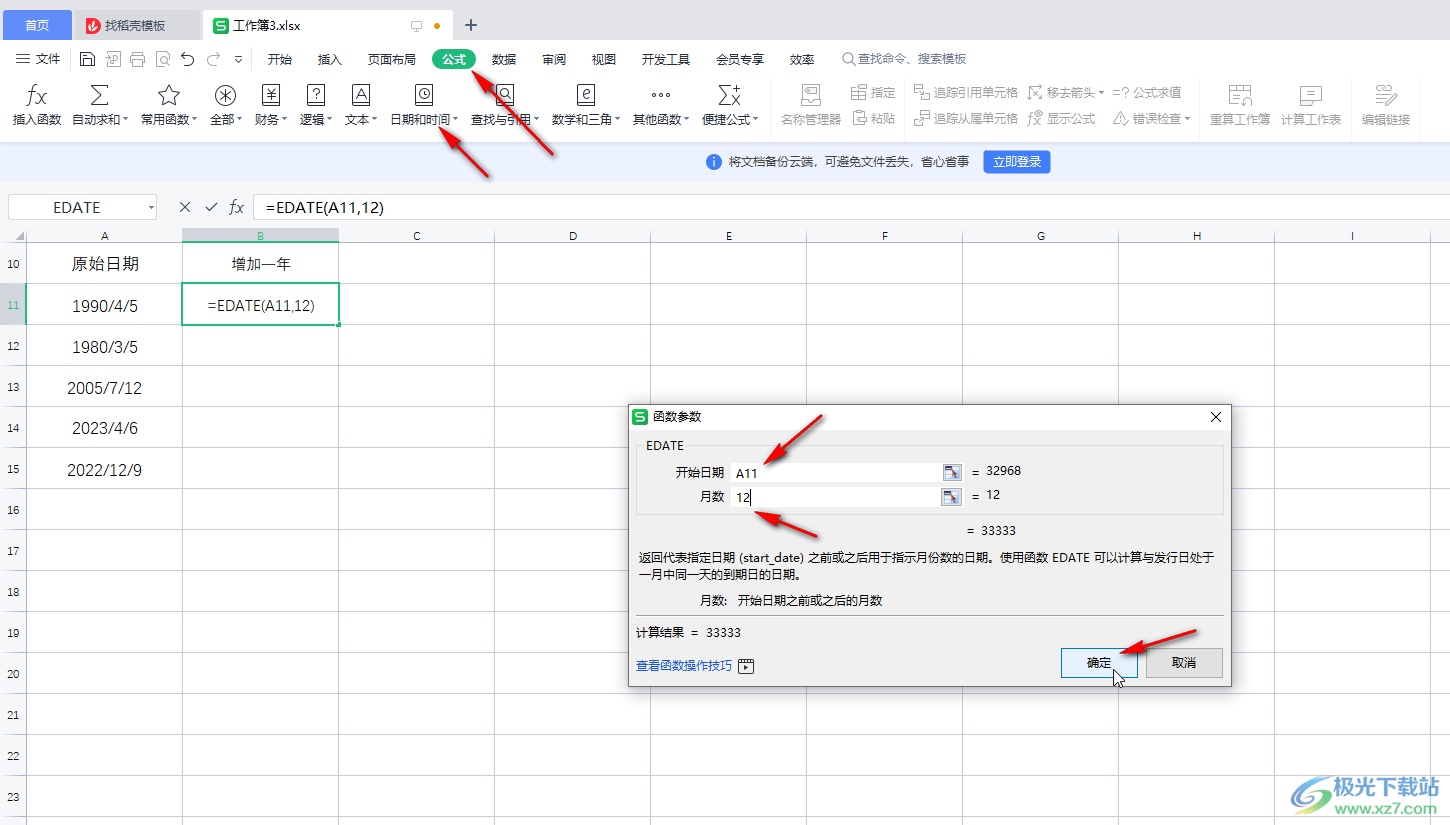This screenshot has width=1450, height=825.
Task: Click the AutoSum sigma icon
Action: [100, 95]
